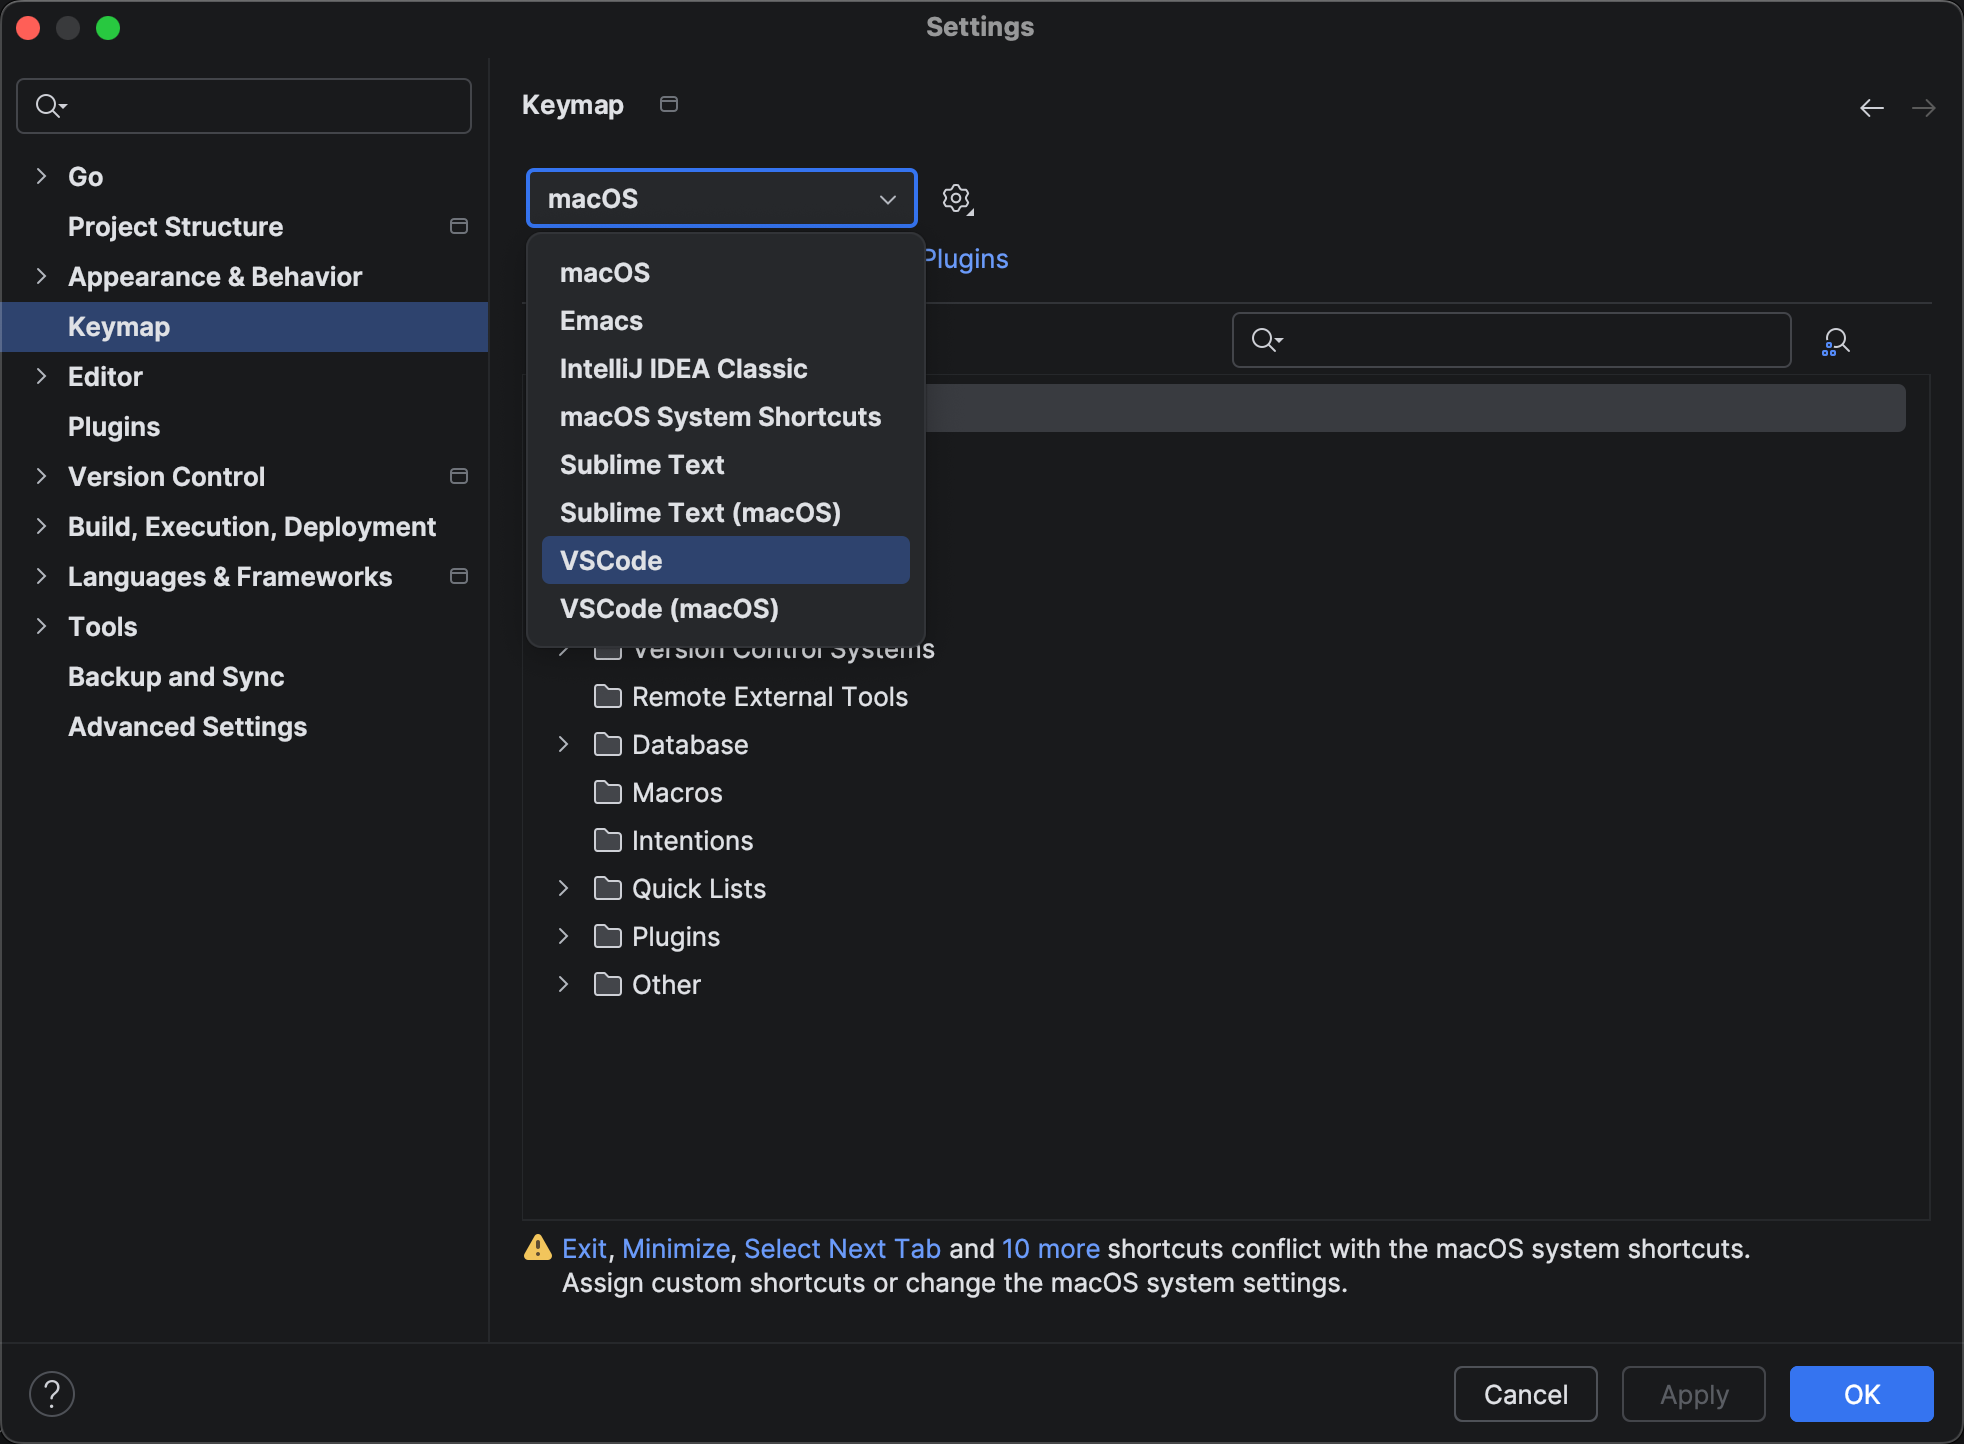This screenshot has width=1964, height=1444.
Task: Expand the Quick Lists folder
Action: [562, 888]
